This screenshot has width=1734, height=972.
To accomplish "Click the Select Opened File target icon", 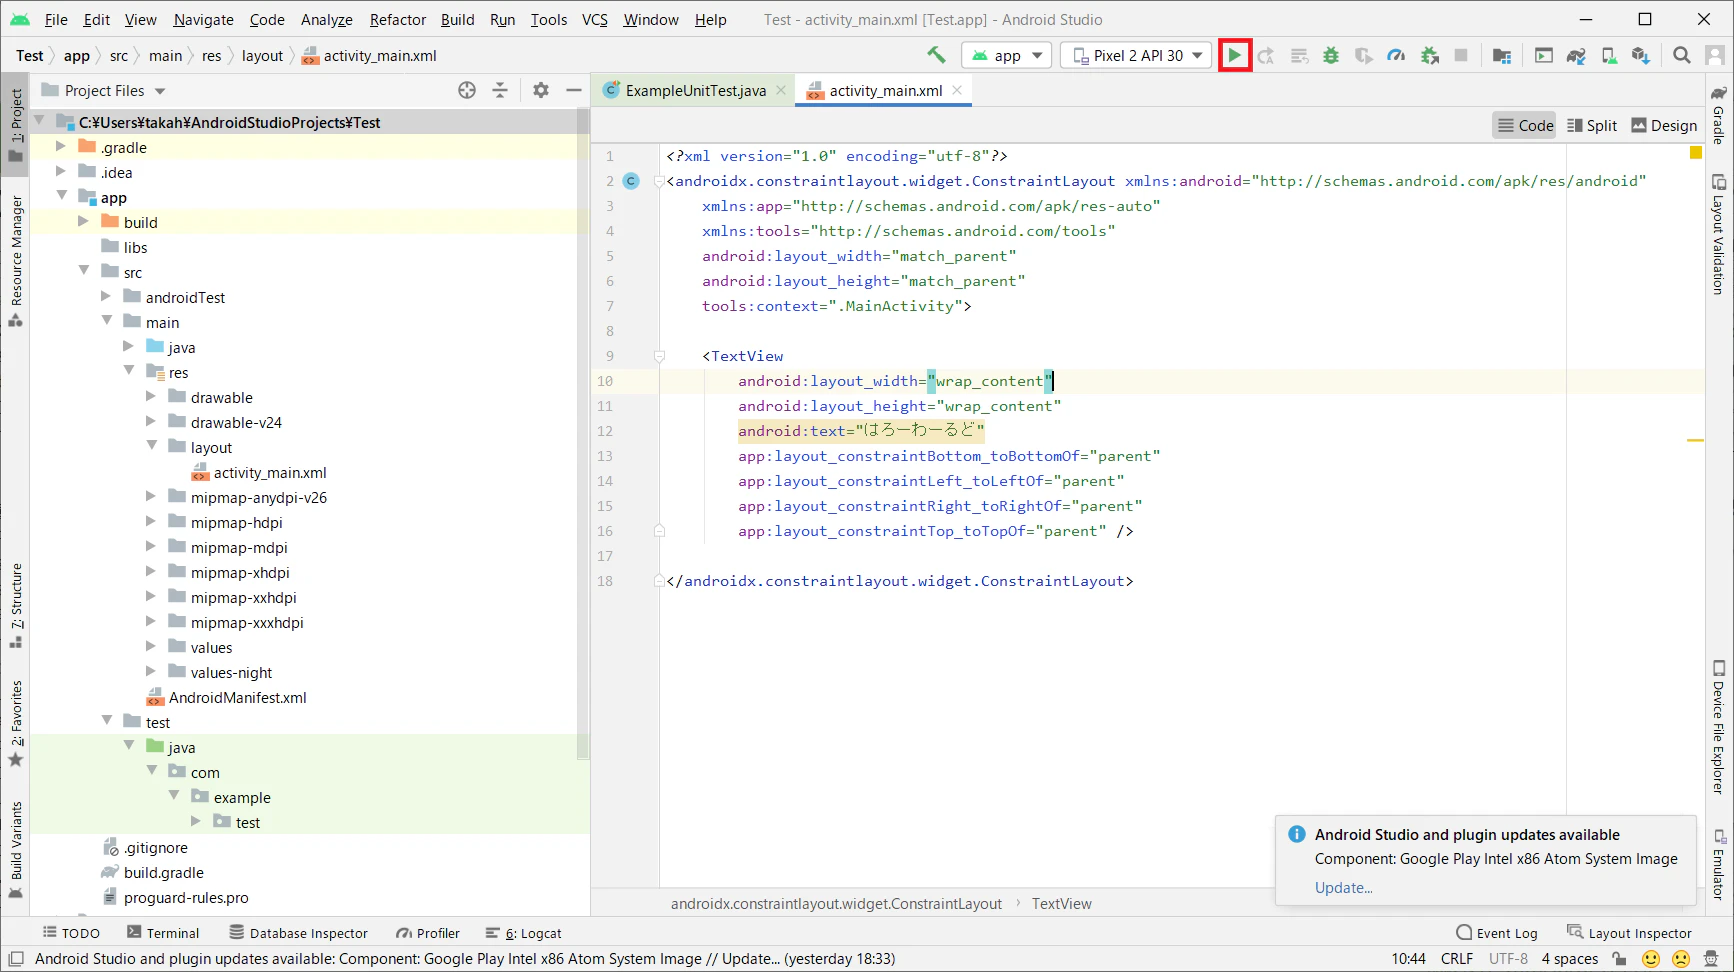I will coord(467,91).
